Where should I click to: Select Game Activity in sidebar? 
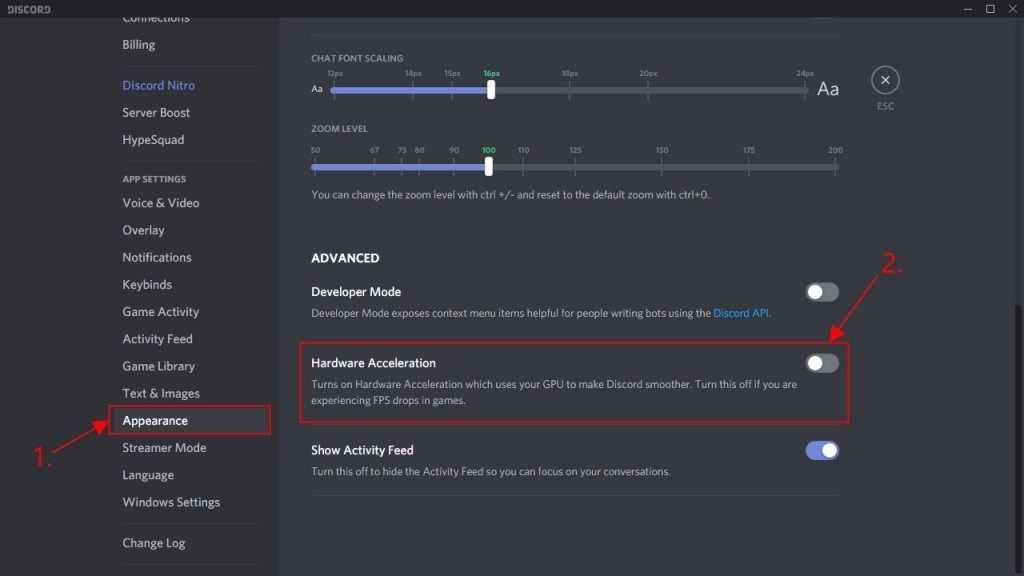pos(160,312)
